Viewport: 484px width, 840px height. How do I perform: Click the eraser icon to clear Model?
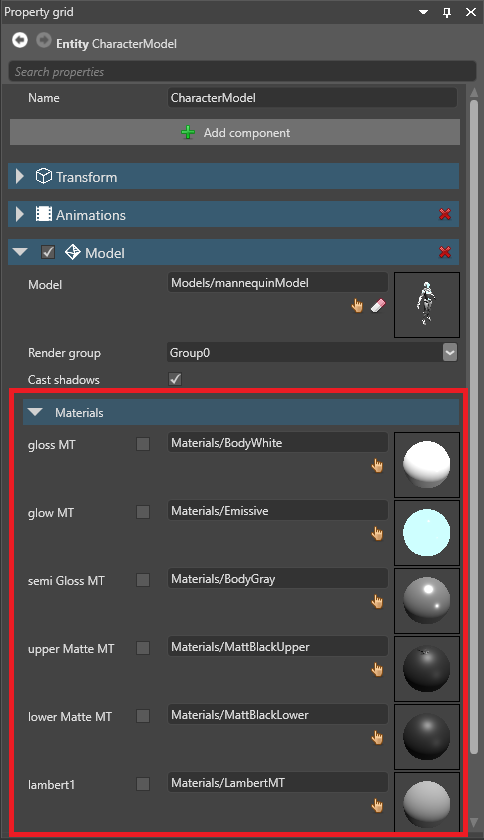pyautogui.click(x=378, y=306)
